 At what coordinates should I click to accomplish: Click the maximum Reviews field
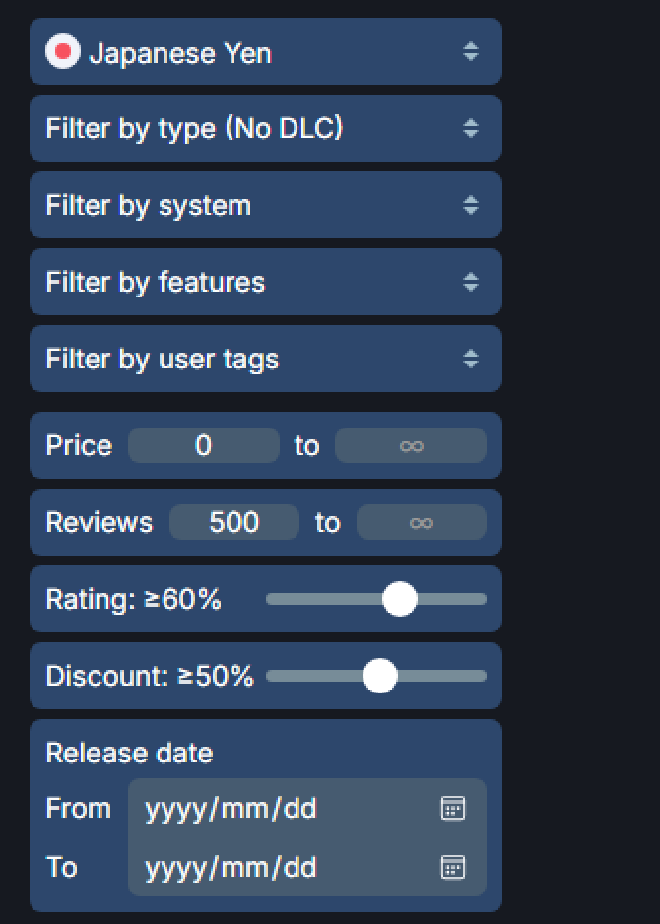421,522
